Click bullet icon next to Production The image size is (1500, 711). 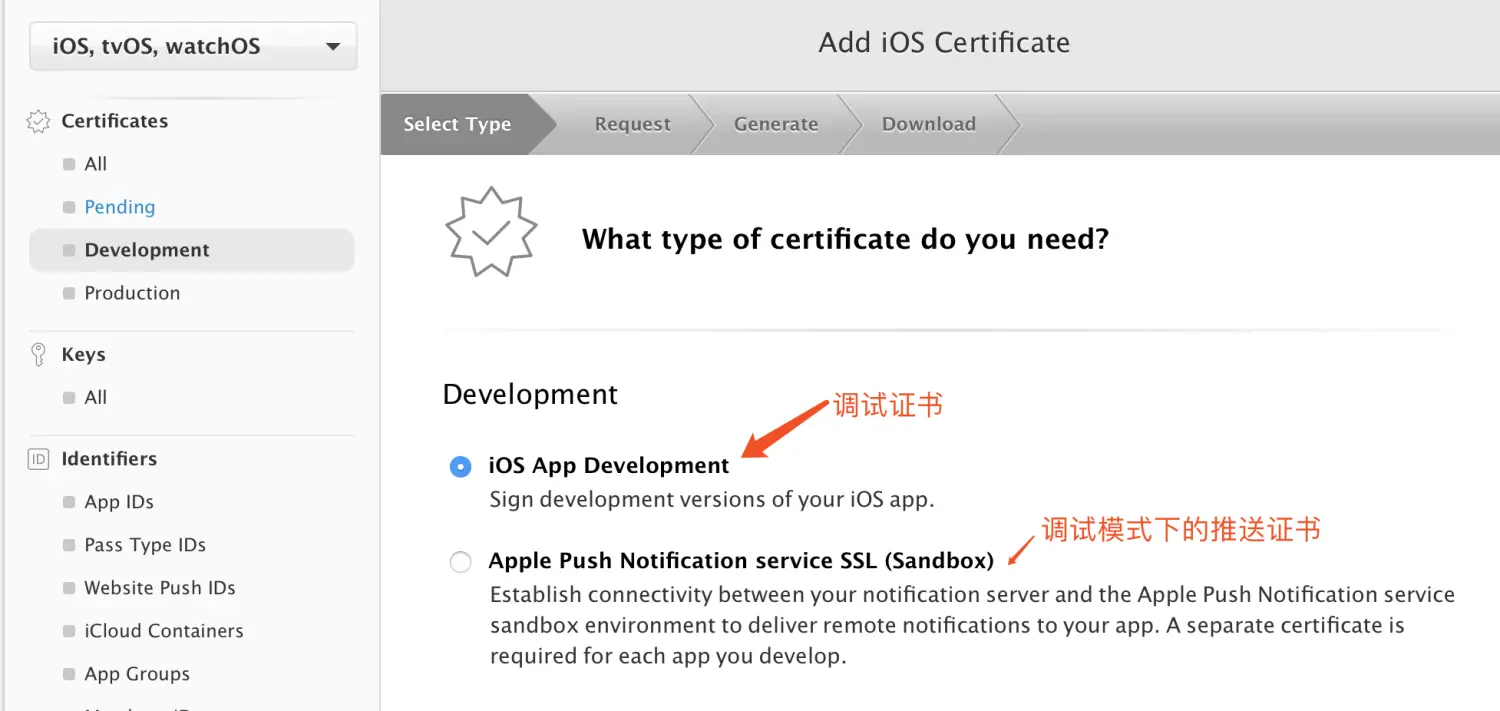tap(69, 293)
